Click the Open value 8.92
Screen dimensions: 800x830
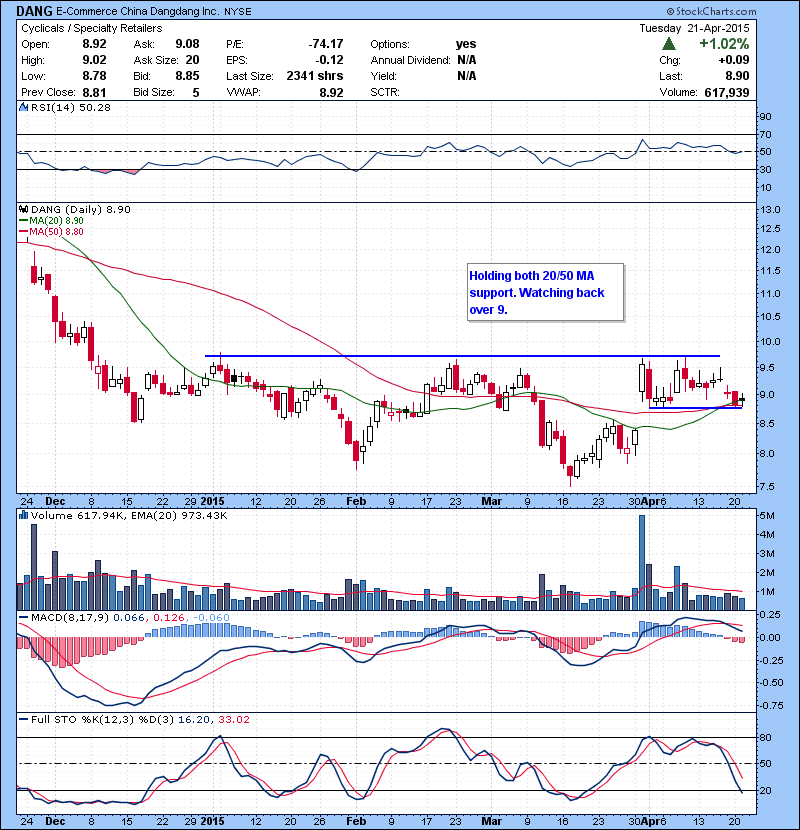click(x=94, y=44)
